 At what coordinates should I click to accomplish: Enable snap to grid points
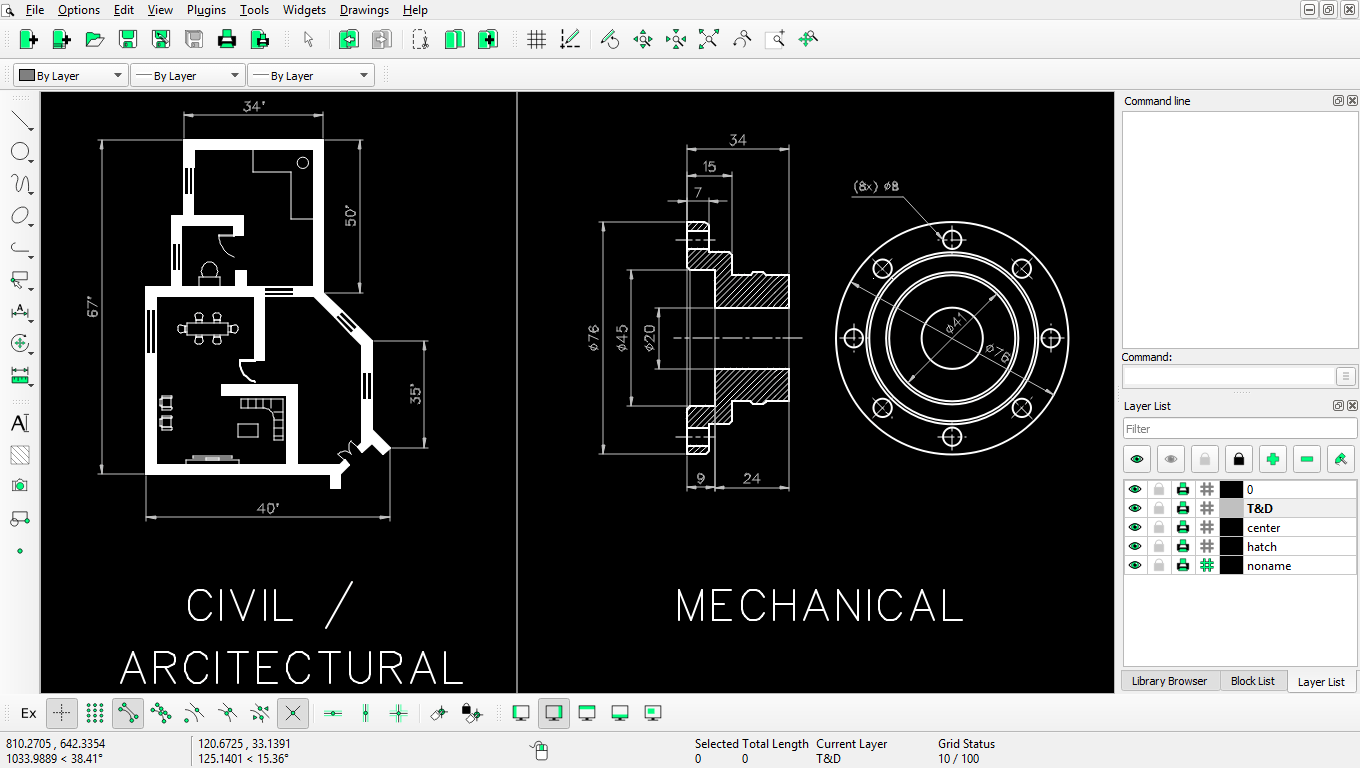[95, 713]
